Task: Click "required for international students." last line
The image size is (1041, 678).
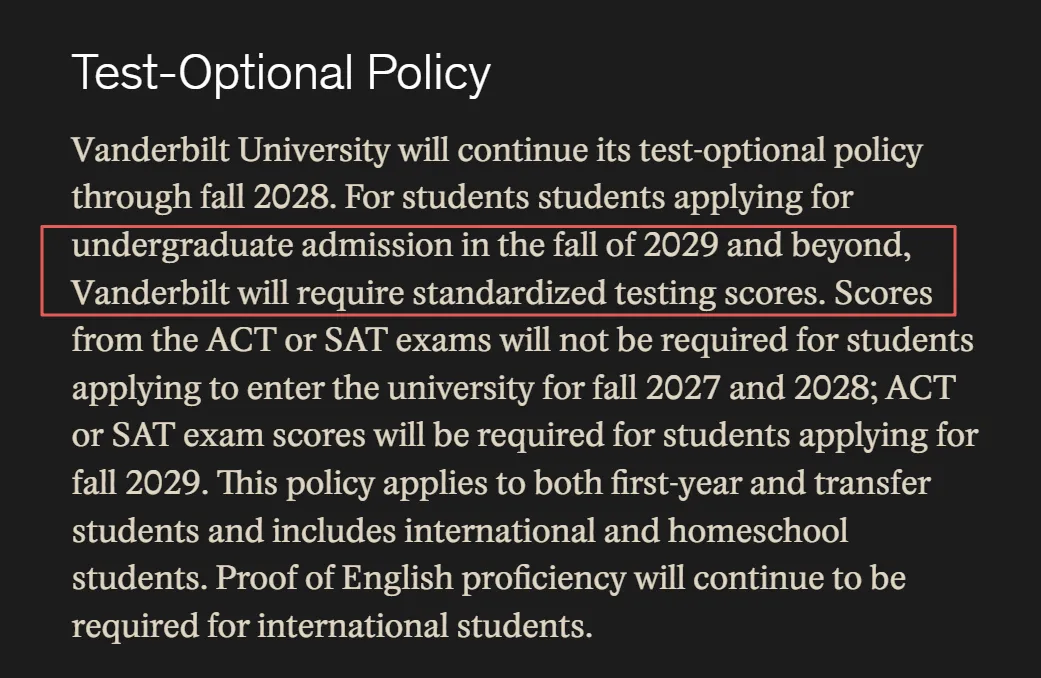Action: point(332,626)
